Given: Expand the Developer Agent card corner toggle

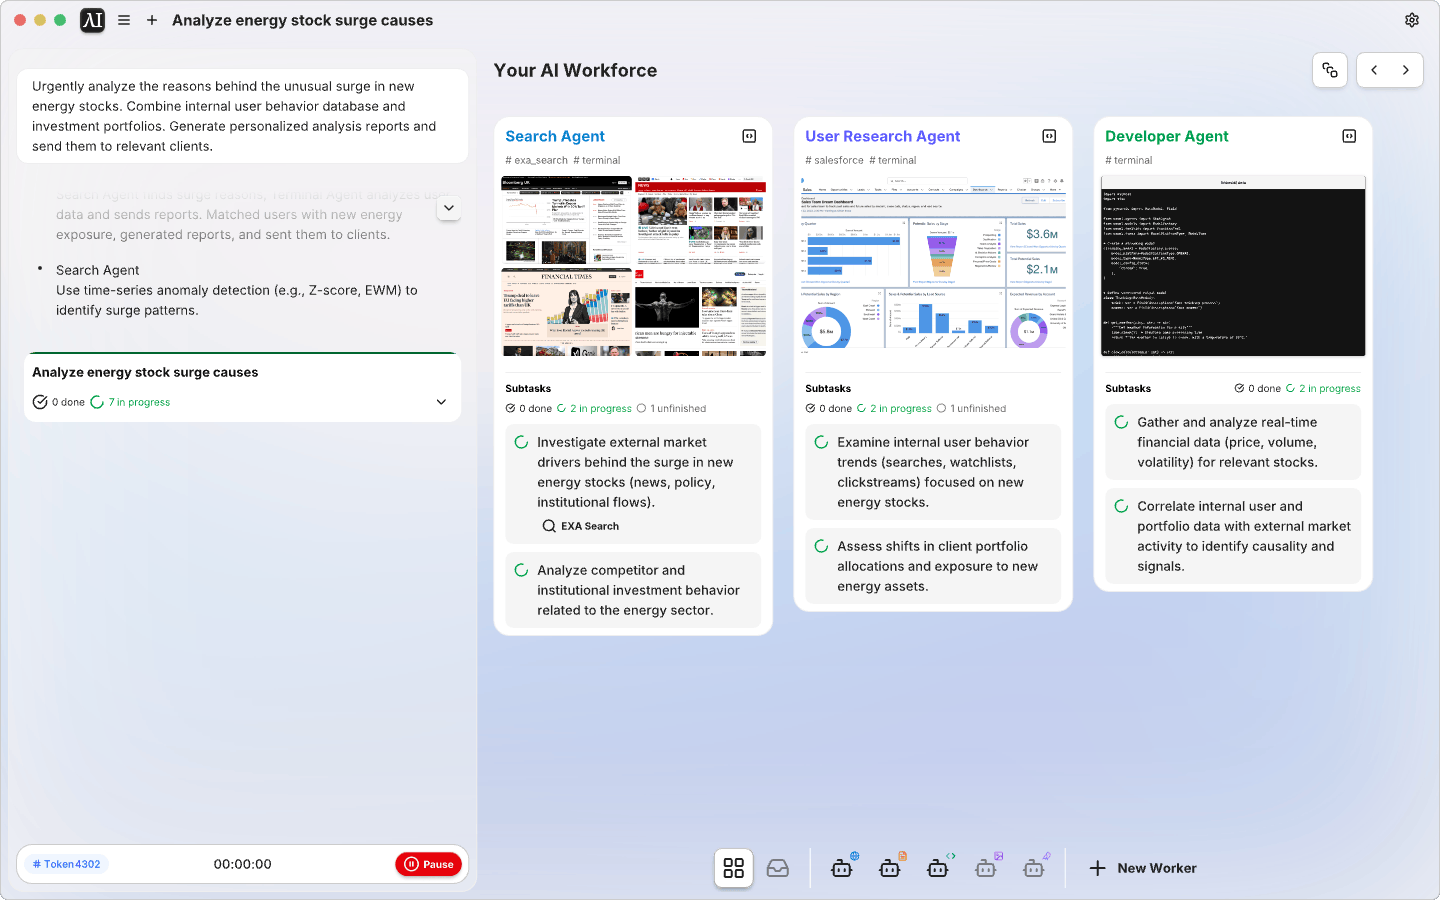Looking at the screenshot, I should click(1348, 135).
